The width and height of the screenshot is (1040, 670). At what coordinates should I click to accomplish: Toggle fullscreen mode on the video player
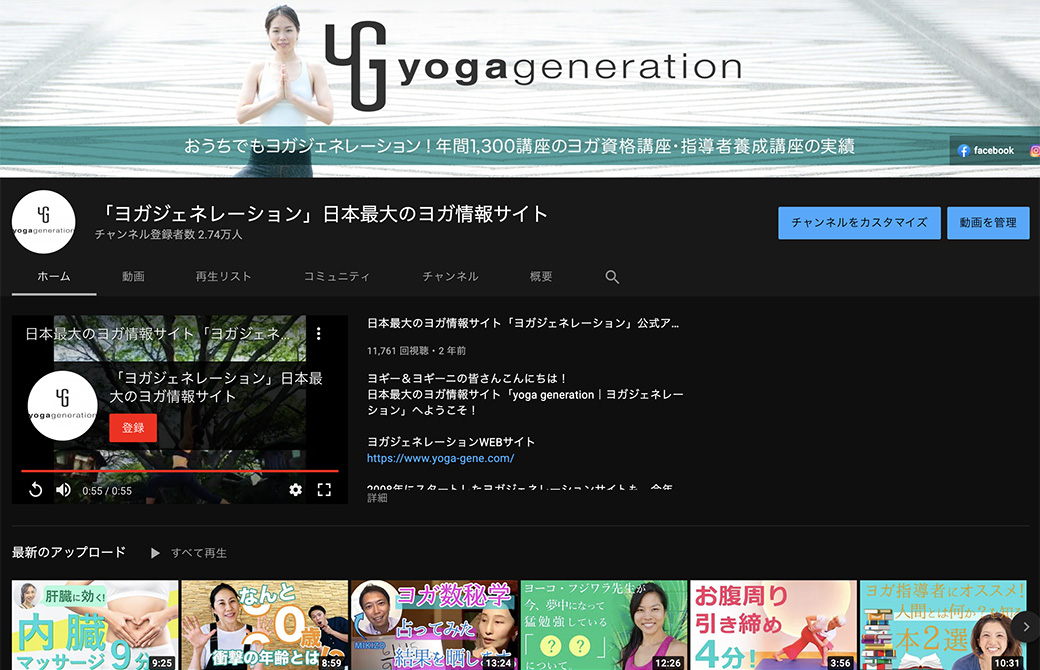[x=324, y=489]
